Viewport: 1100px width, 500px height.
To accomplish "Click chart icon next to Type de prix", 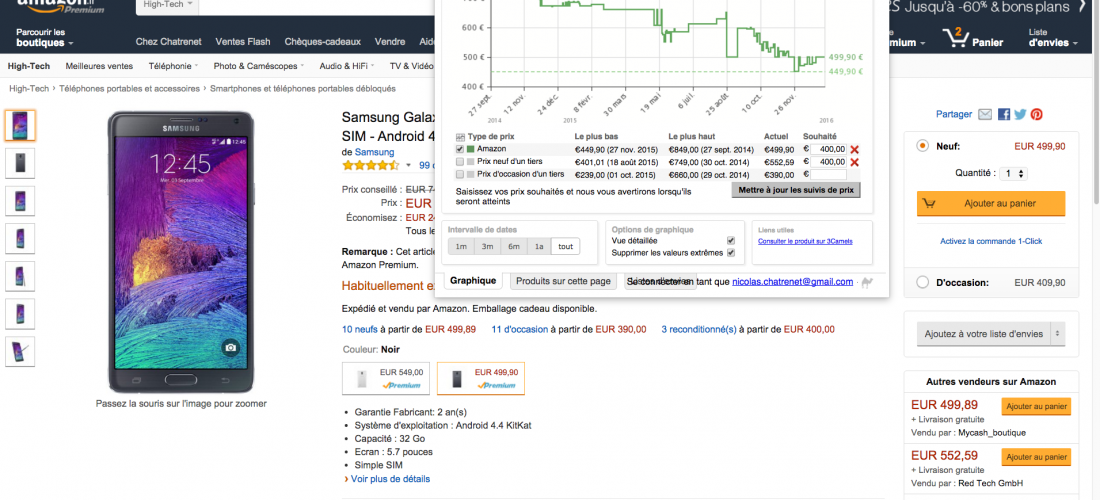I will point(460,137).
